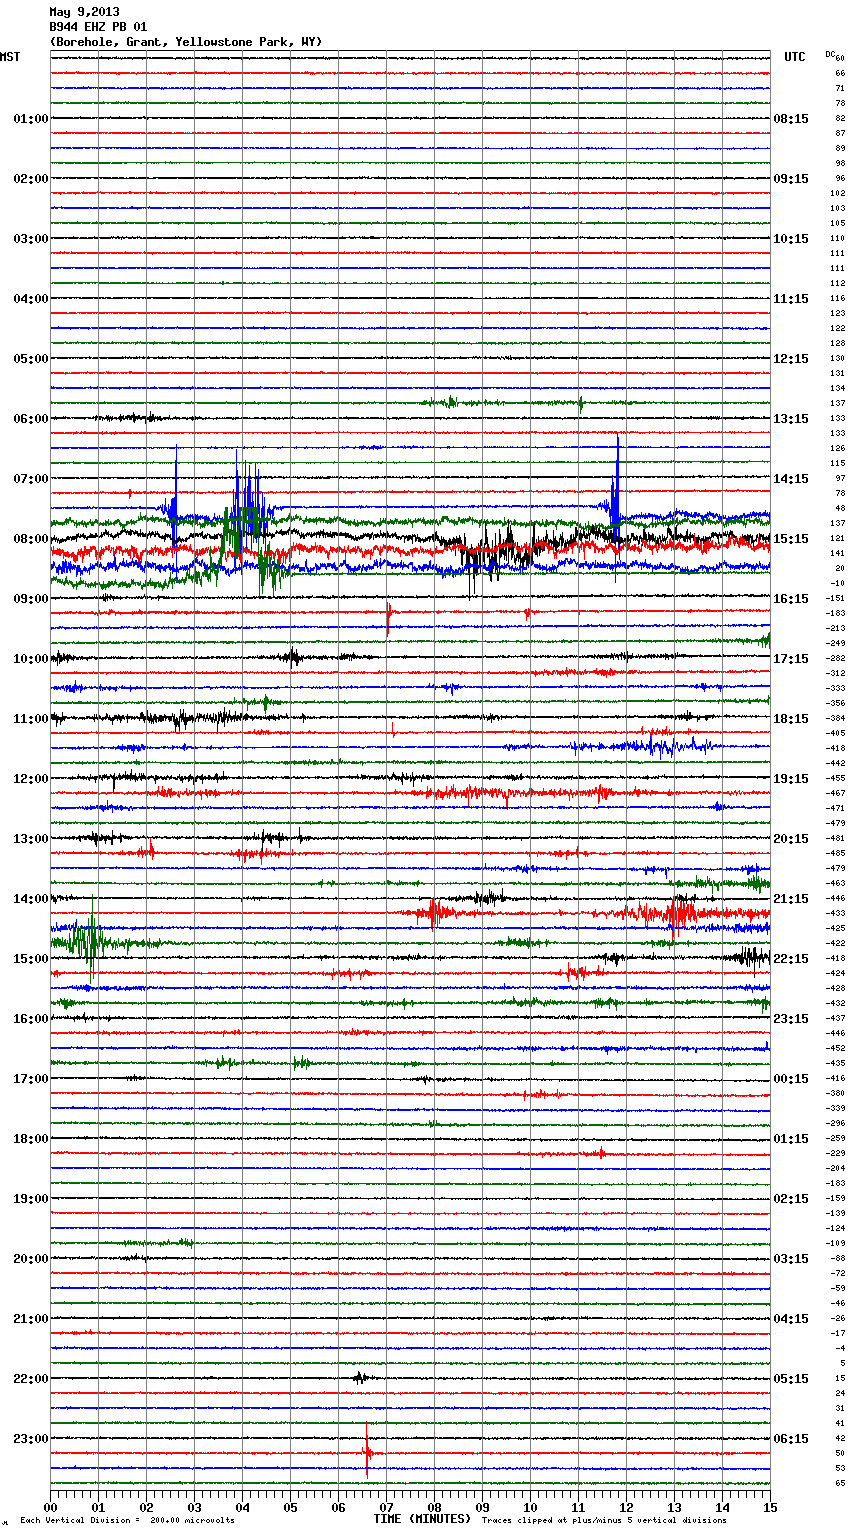Select the station code 'B944 EHZ PB 01'
The height and width of the screenshot is (1534, 850).
click(98, 27)
